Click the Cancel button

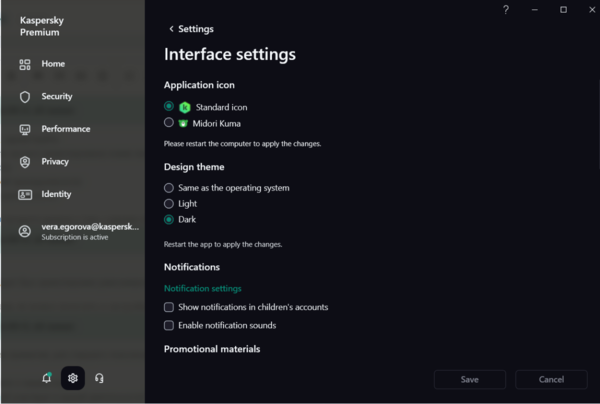(551, 380)
